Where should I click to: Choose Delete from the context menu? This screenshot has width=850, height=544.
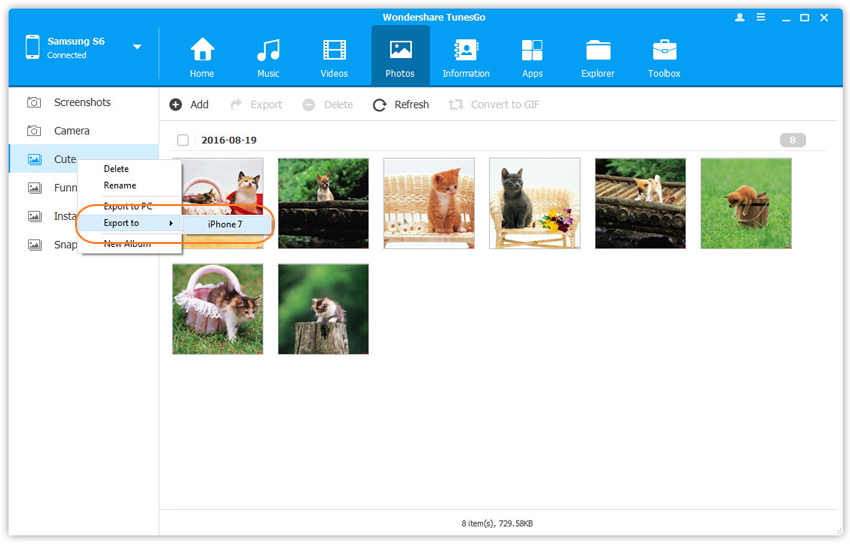[x=116, y=169]
